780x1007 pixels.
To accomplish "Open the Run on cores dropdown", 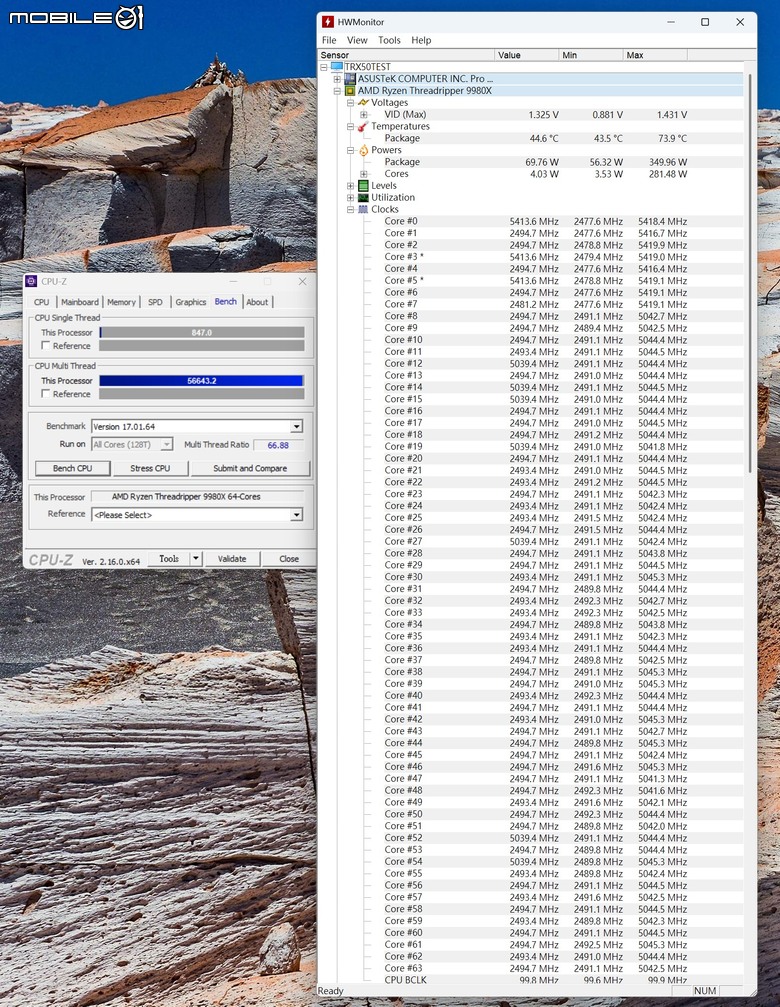I will tap(167, 444).
